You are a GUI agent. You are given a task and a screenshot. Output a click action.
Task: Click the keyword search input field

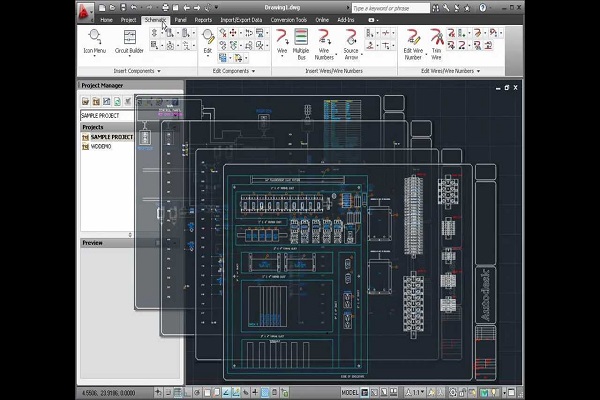pyautogui.click(x=391, y=7)
